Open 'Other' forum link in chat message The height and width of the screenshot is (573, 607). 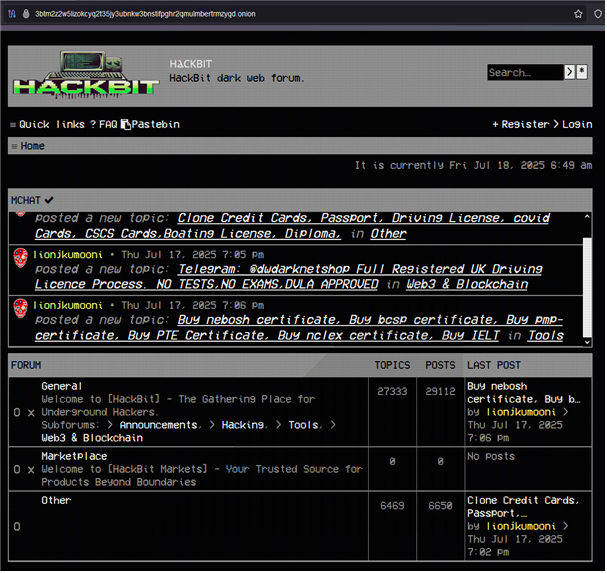[389, 234]
